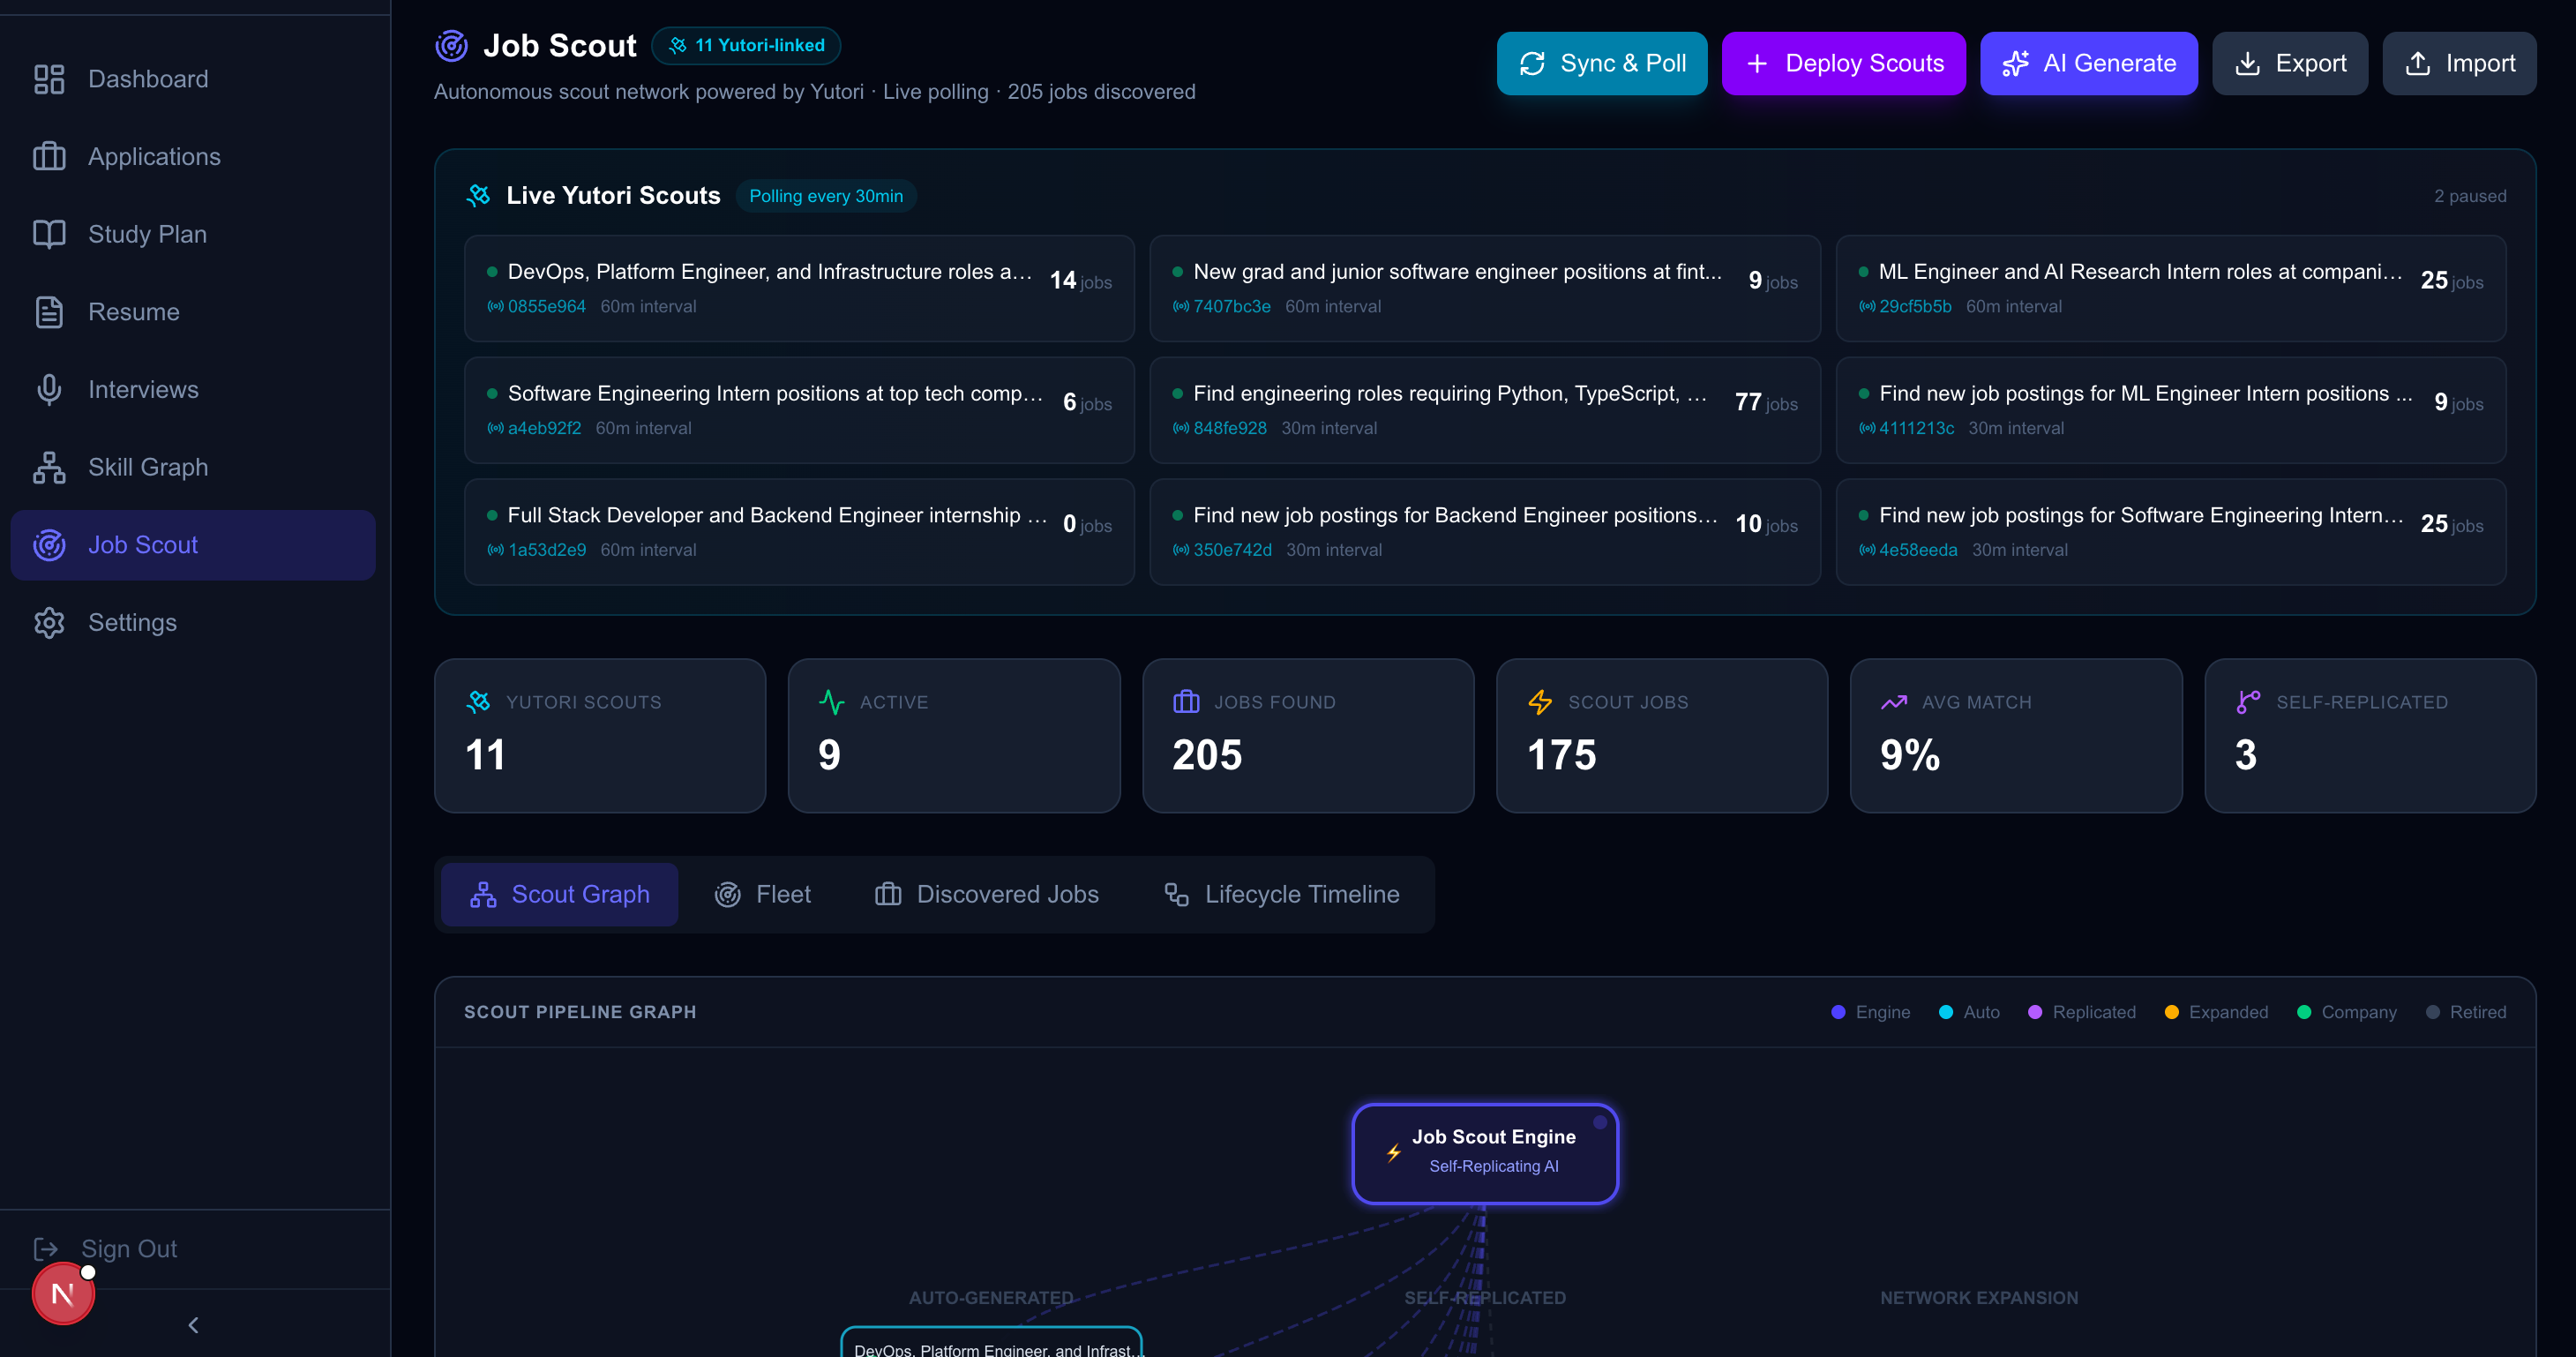Click the Expanded orange legend swatch

[2171, 1012]
